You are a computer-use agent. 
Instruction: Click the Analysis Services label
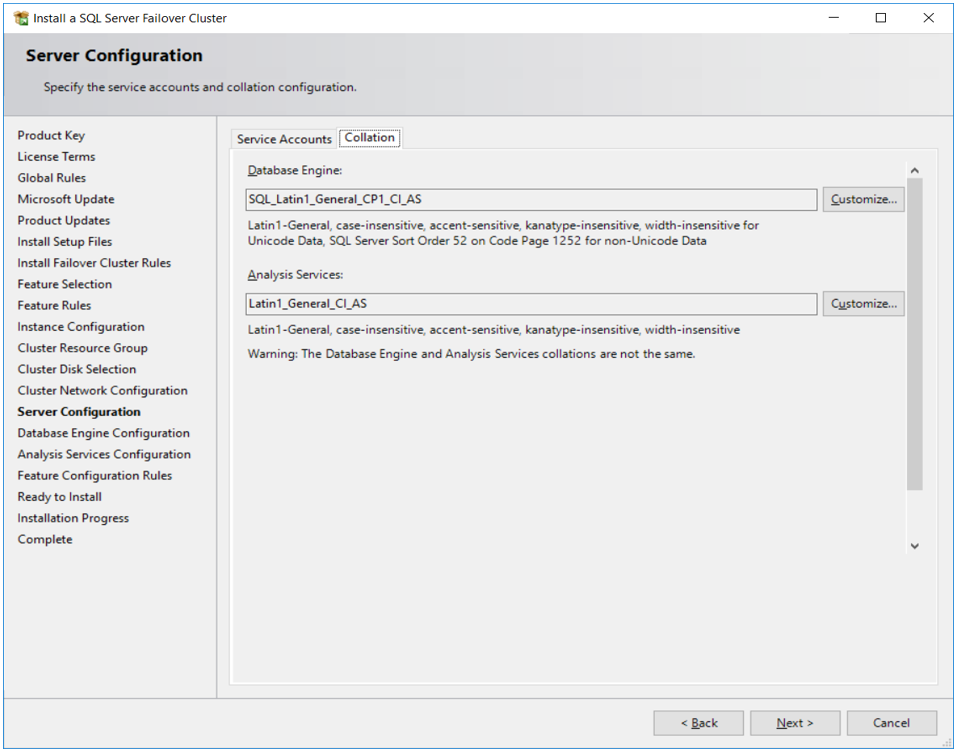click(295, 275)
